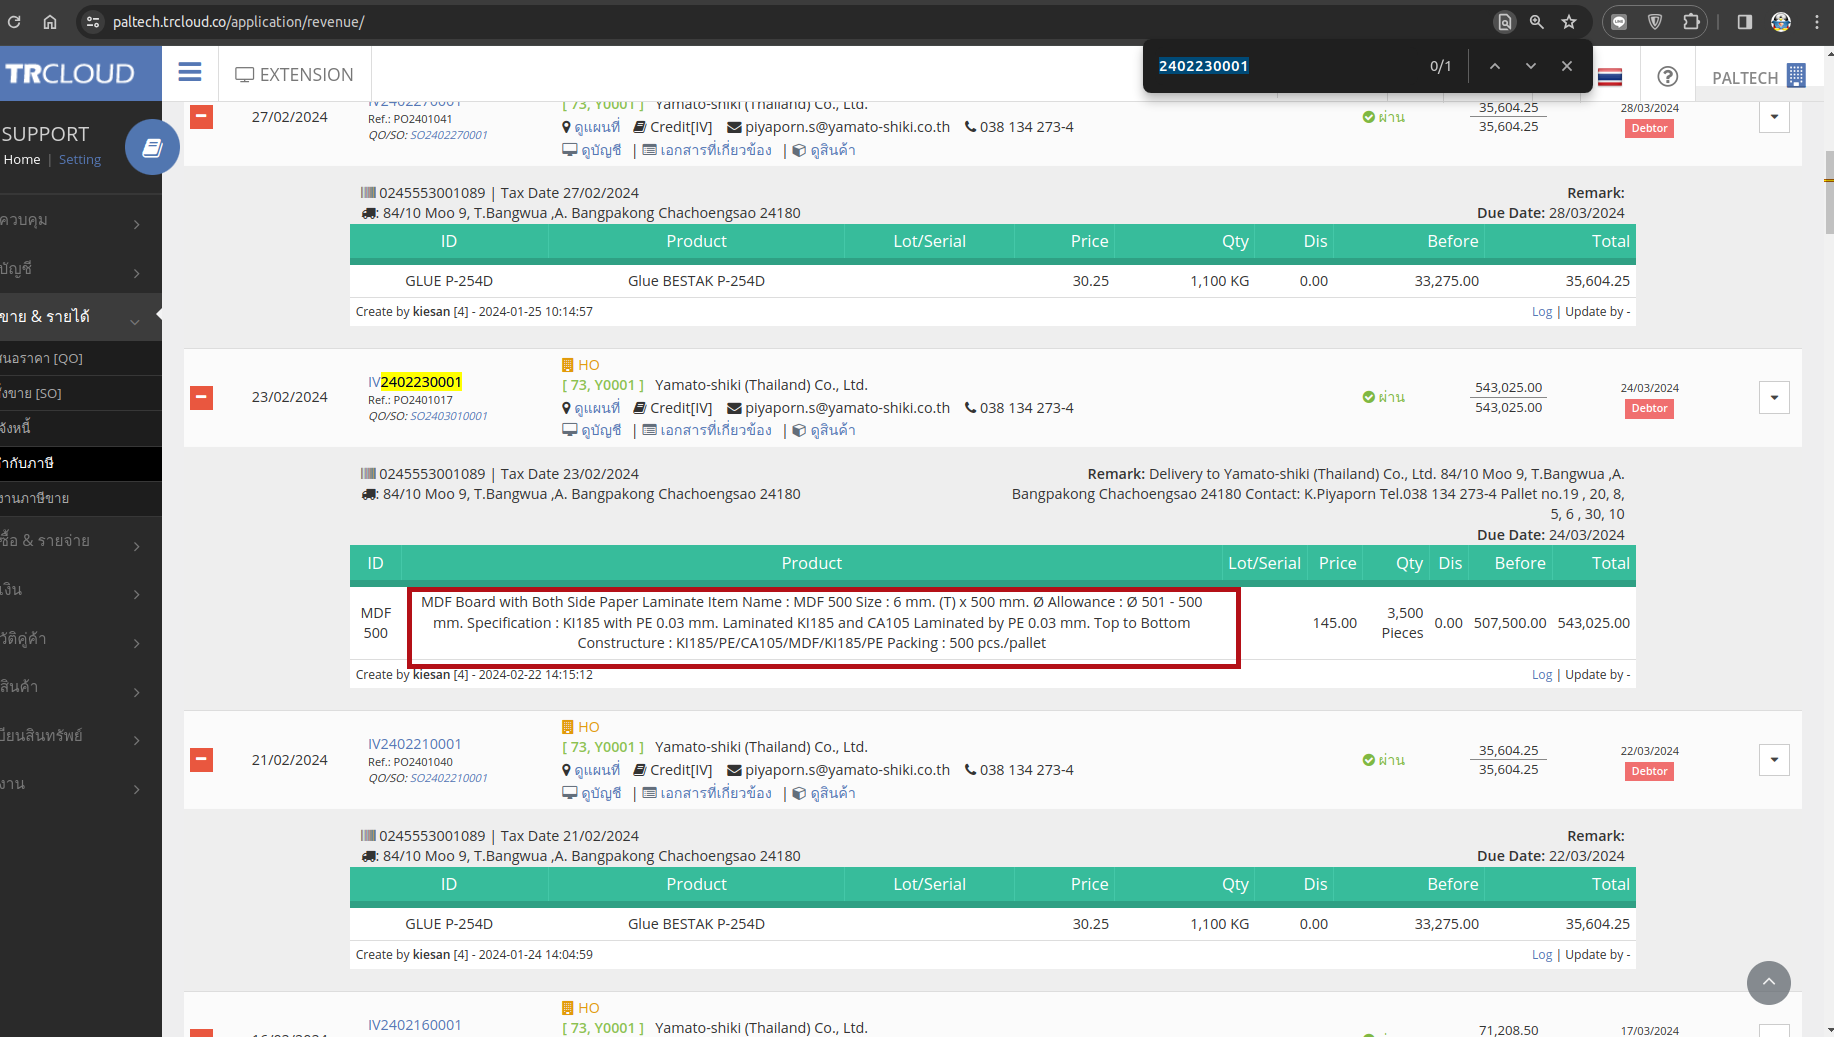Expand บัญชี sidebar section

(81, 270)
